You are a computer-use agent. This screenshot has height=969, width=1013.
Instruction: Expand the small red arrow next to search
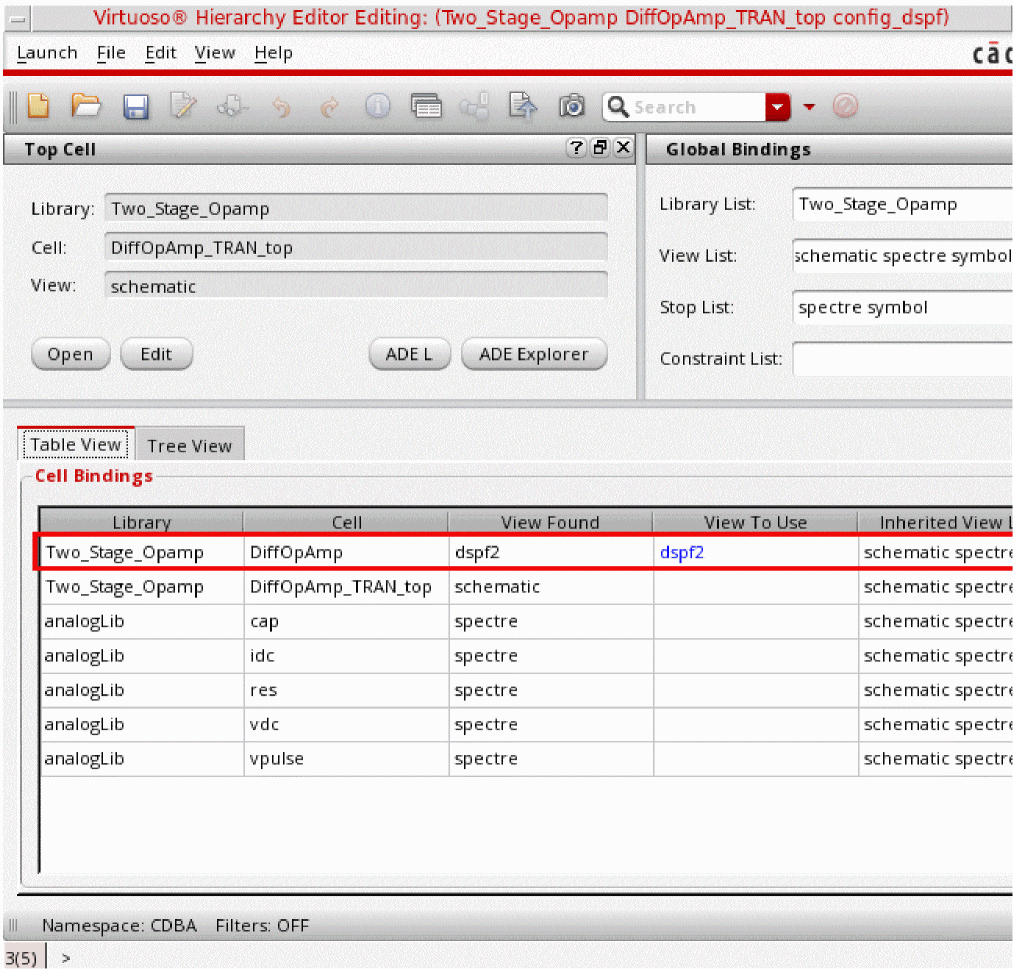click(x=809, y=107)
